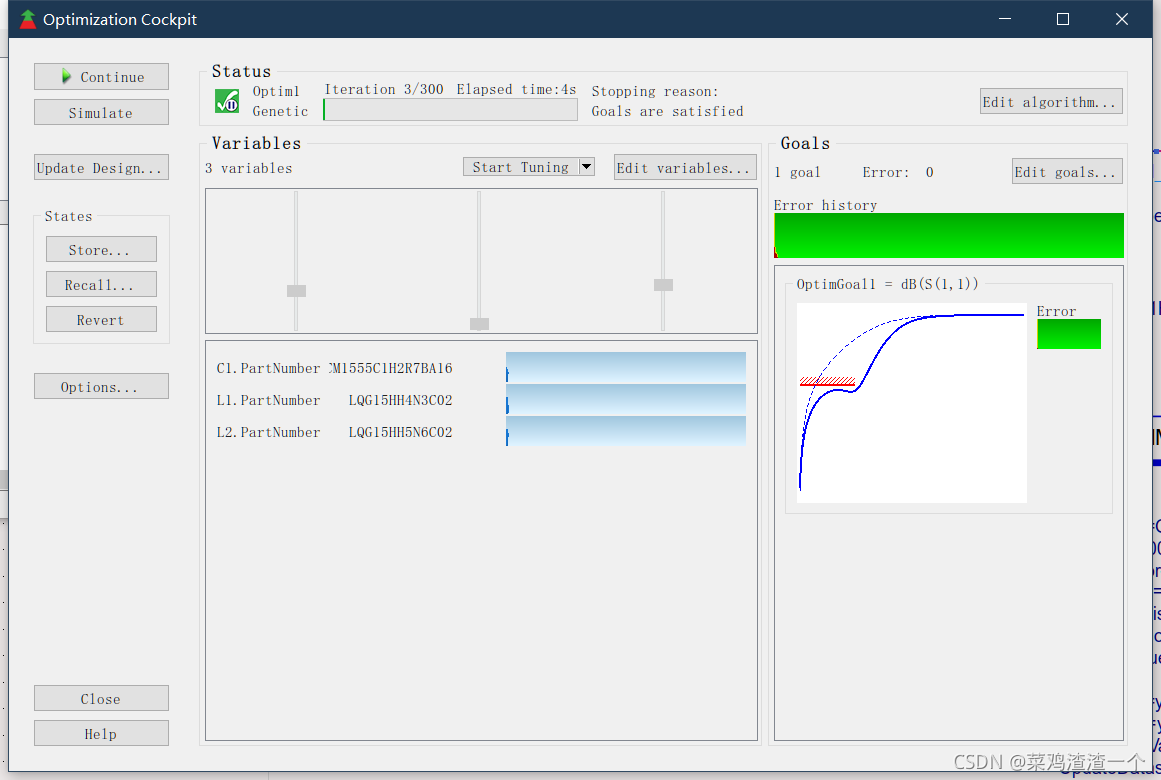This screenshot has height=780, width=1161.
Task: Click the Optim1 optimizer name text
Action: click(276, 91)
